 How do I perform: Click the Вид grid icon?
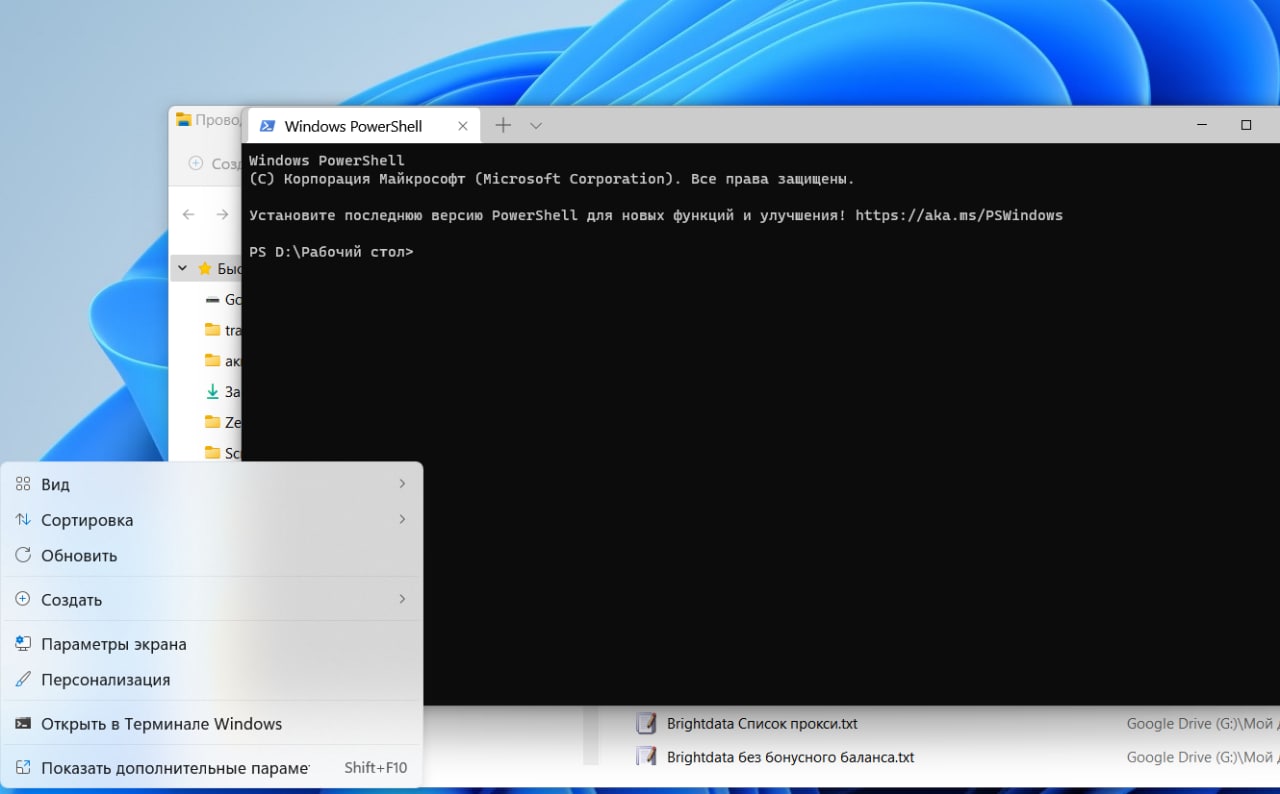pos(23,484)
